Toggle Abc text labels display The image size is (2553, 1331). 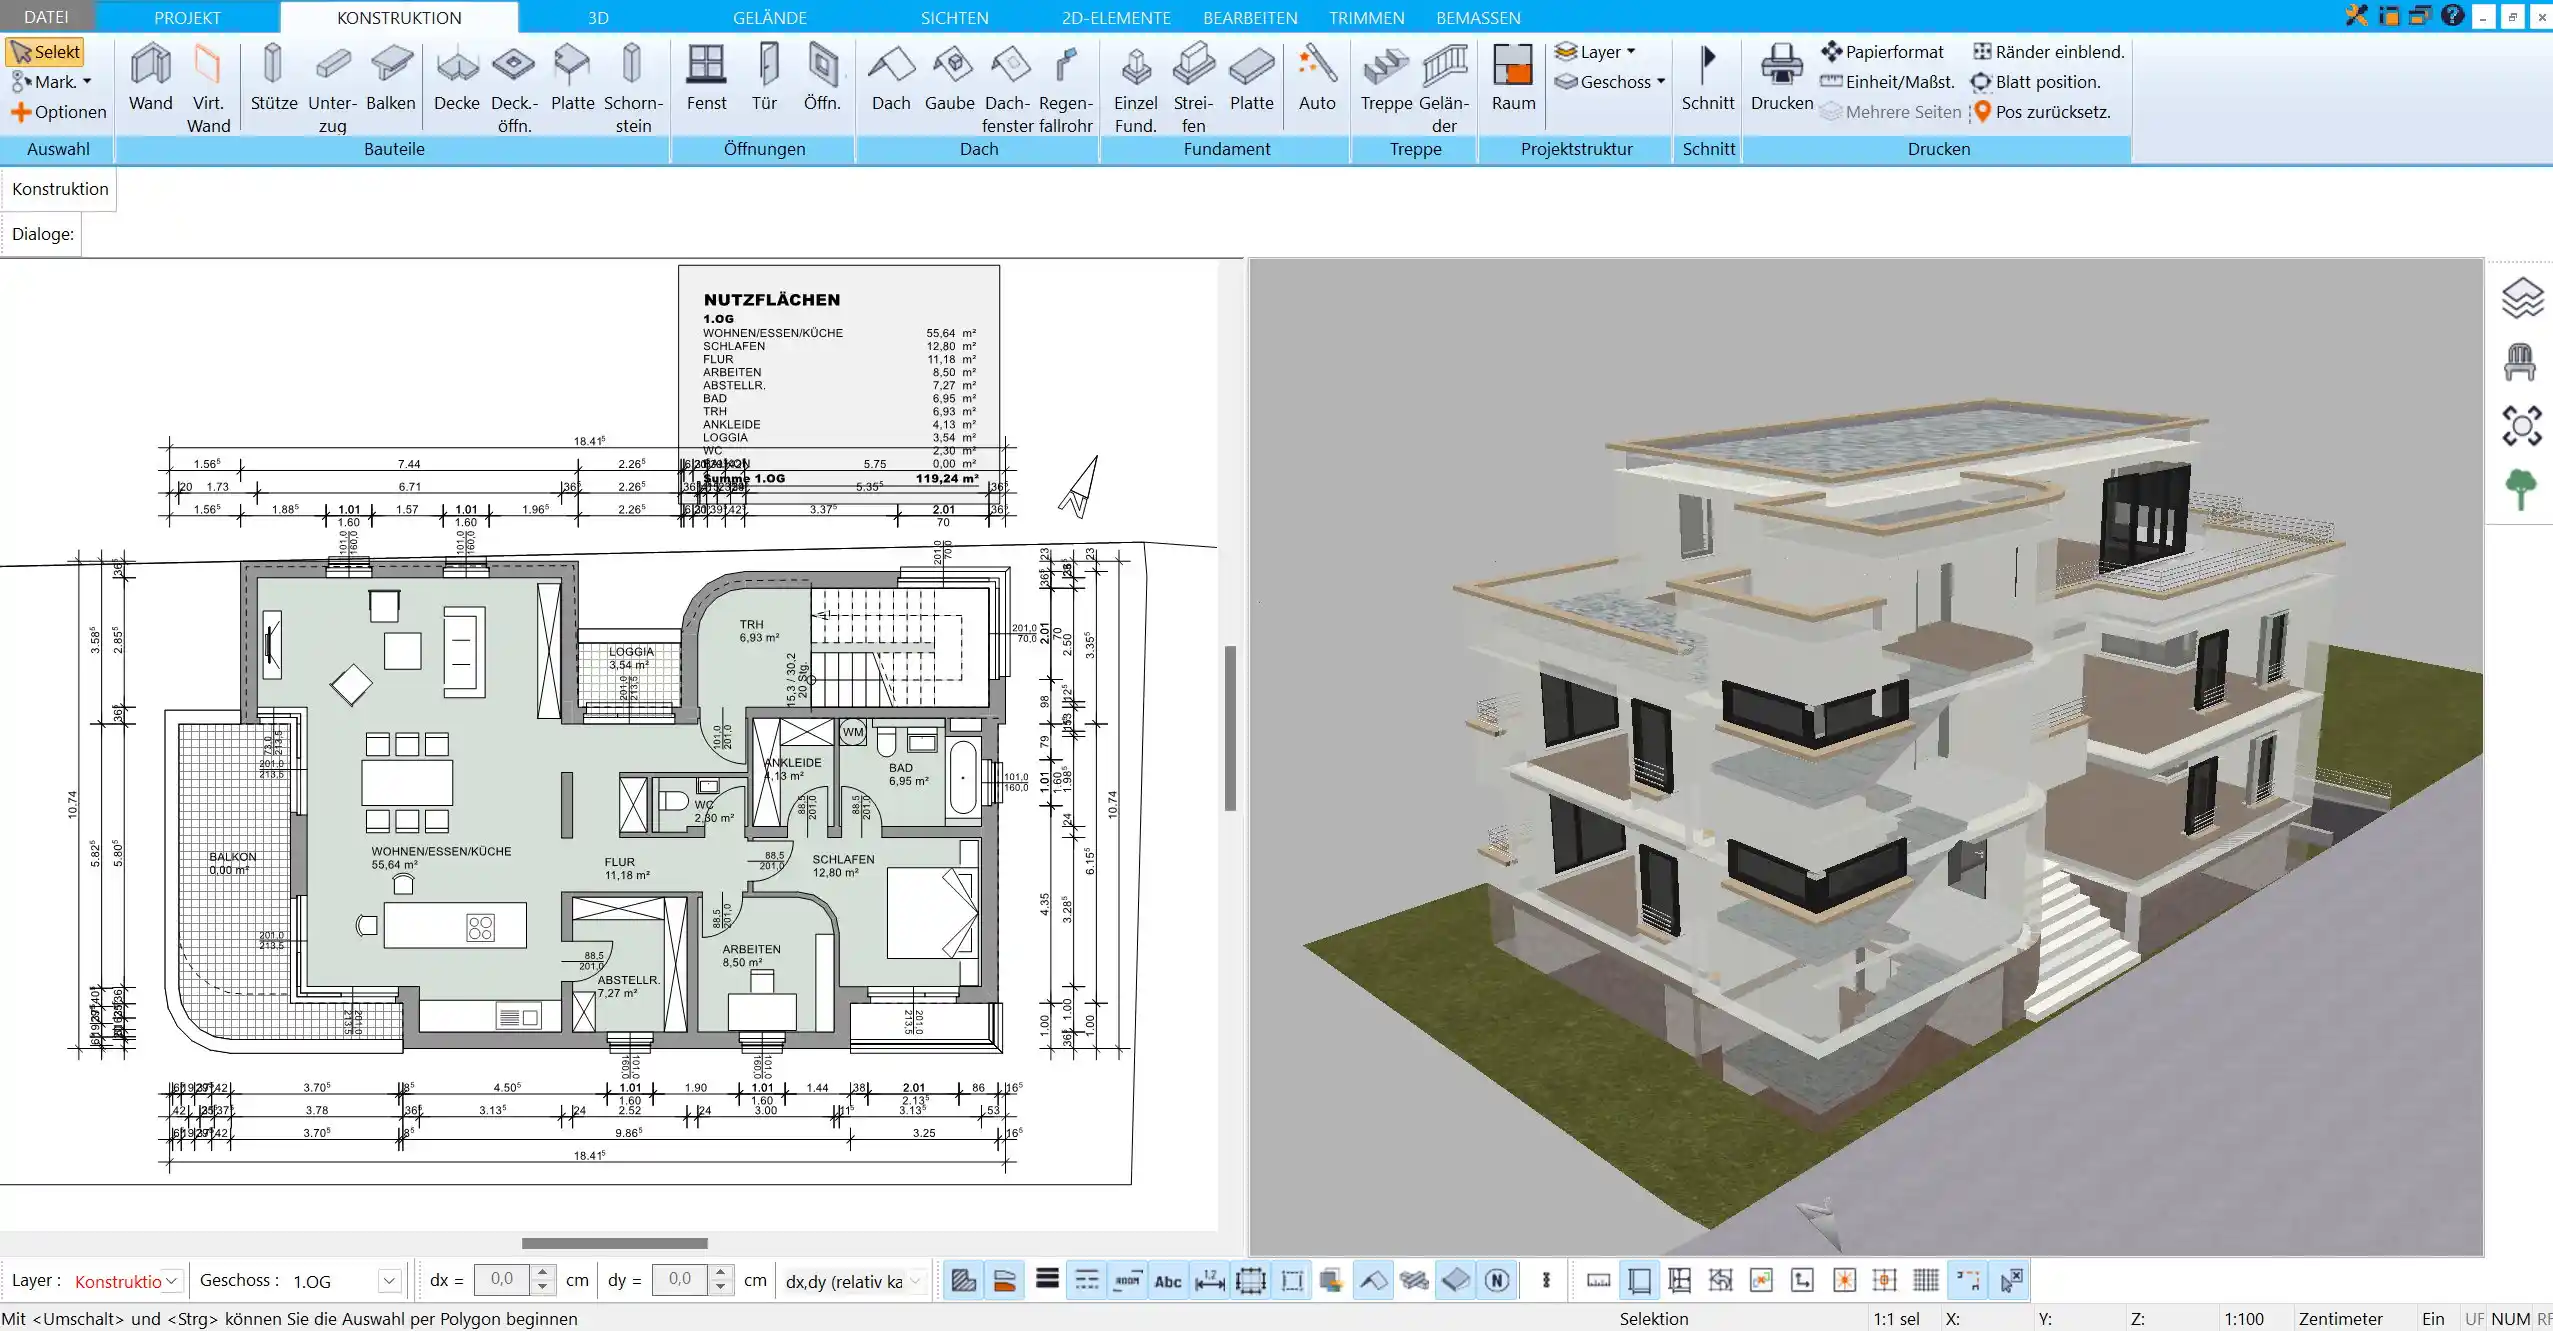(x=1168, y=1280)
